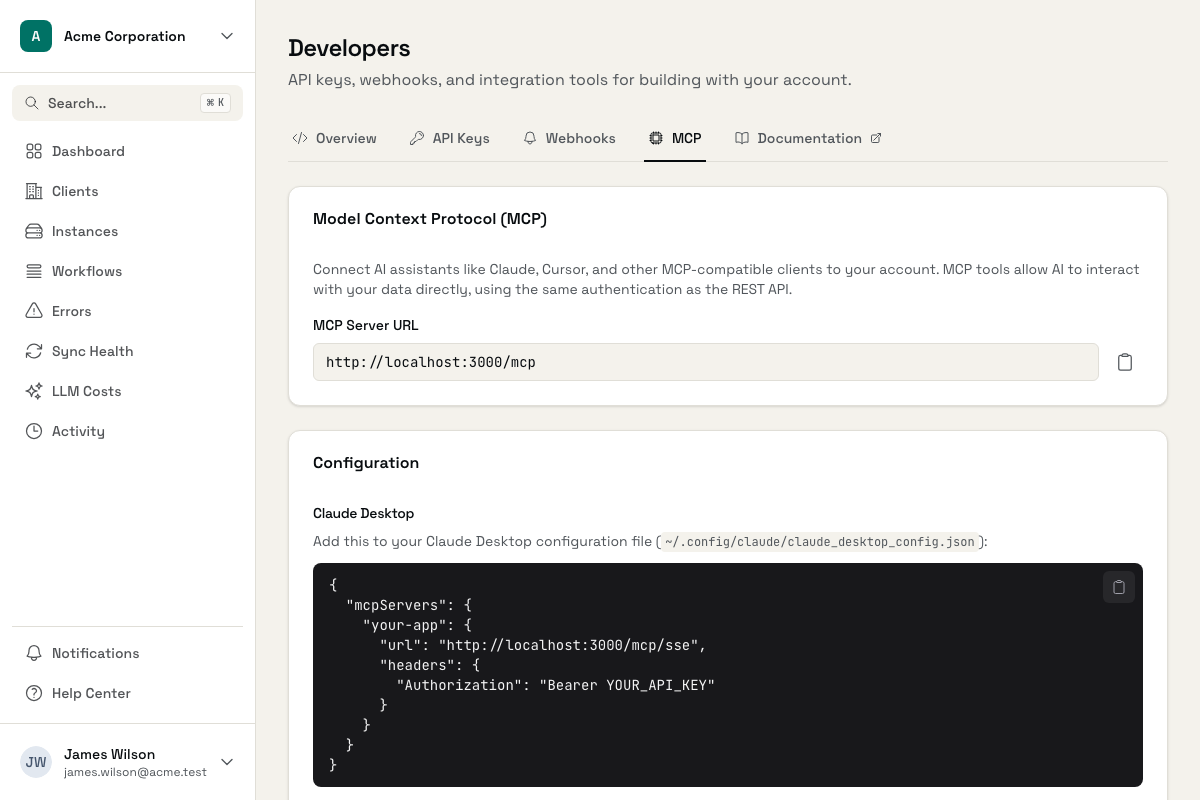The width and height of the screenshot is (1200, 800).
Task: Navigate to Workflows
Action: [87, 271]
